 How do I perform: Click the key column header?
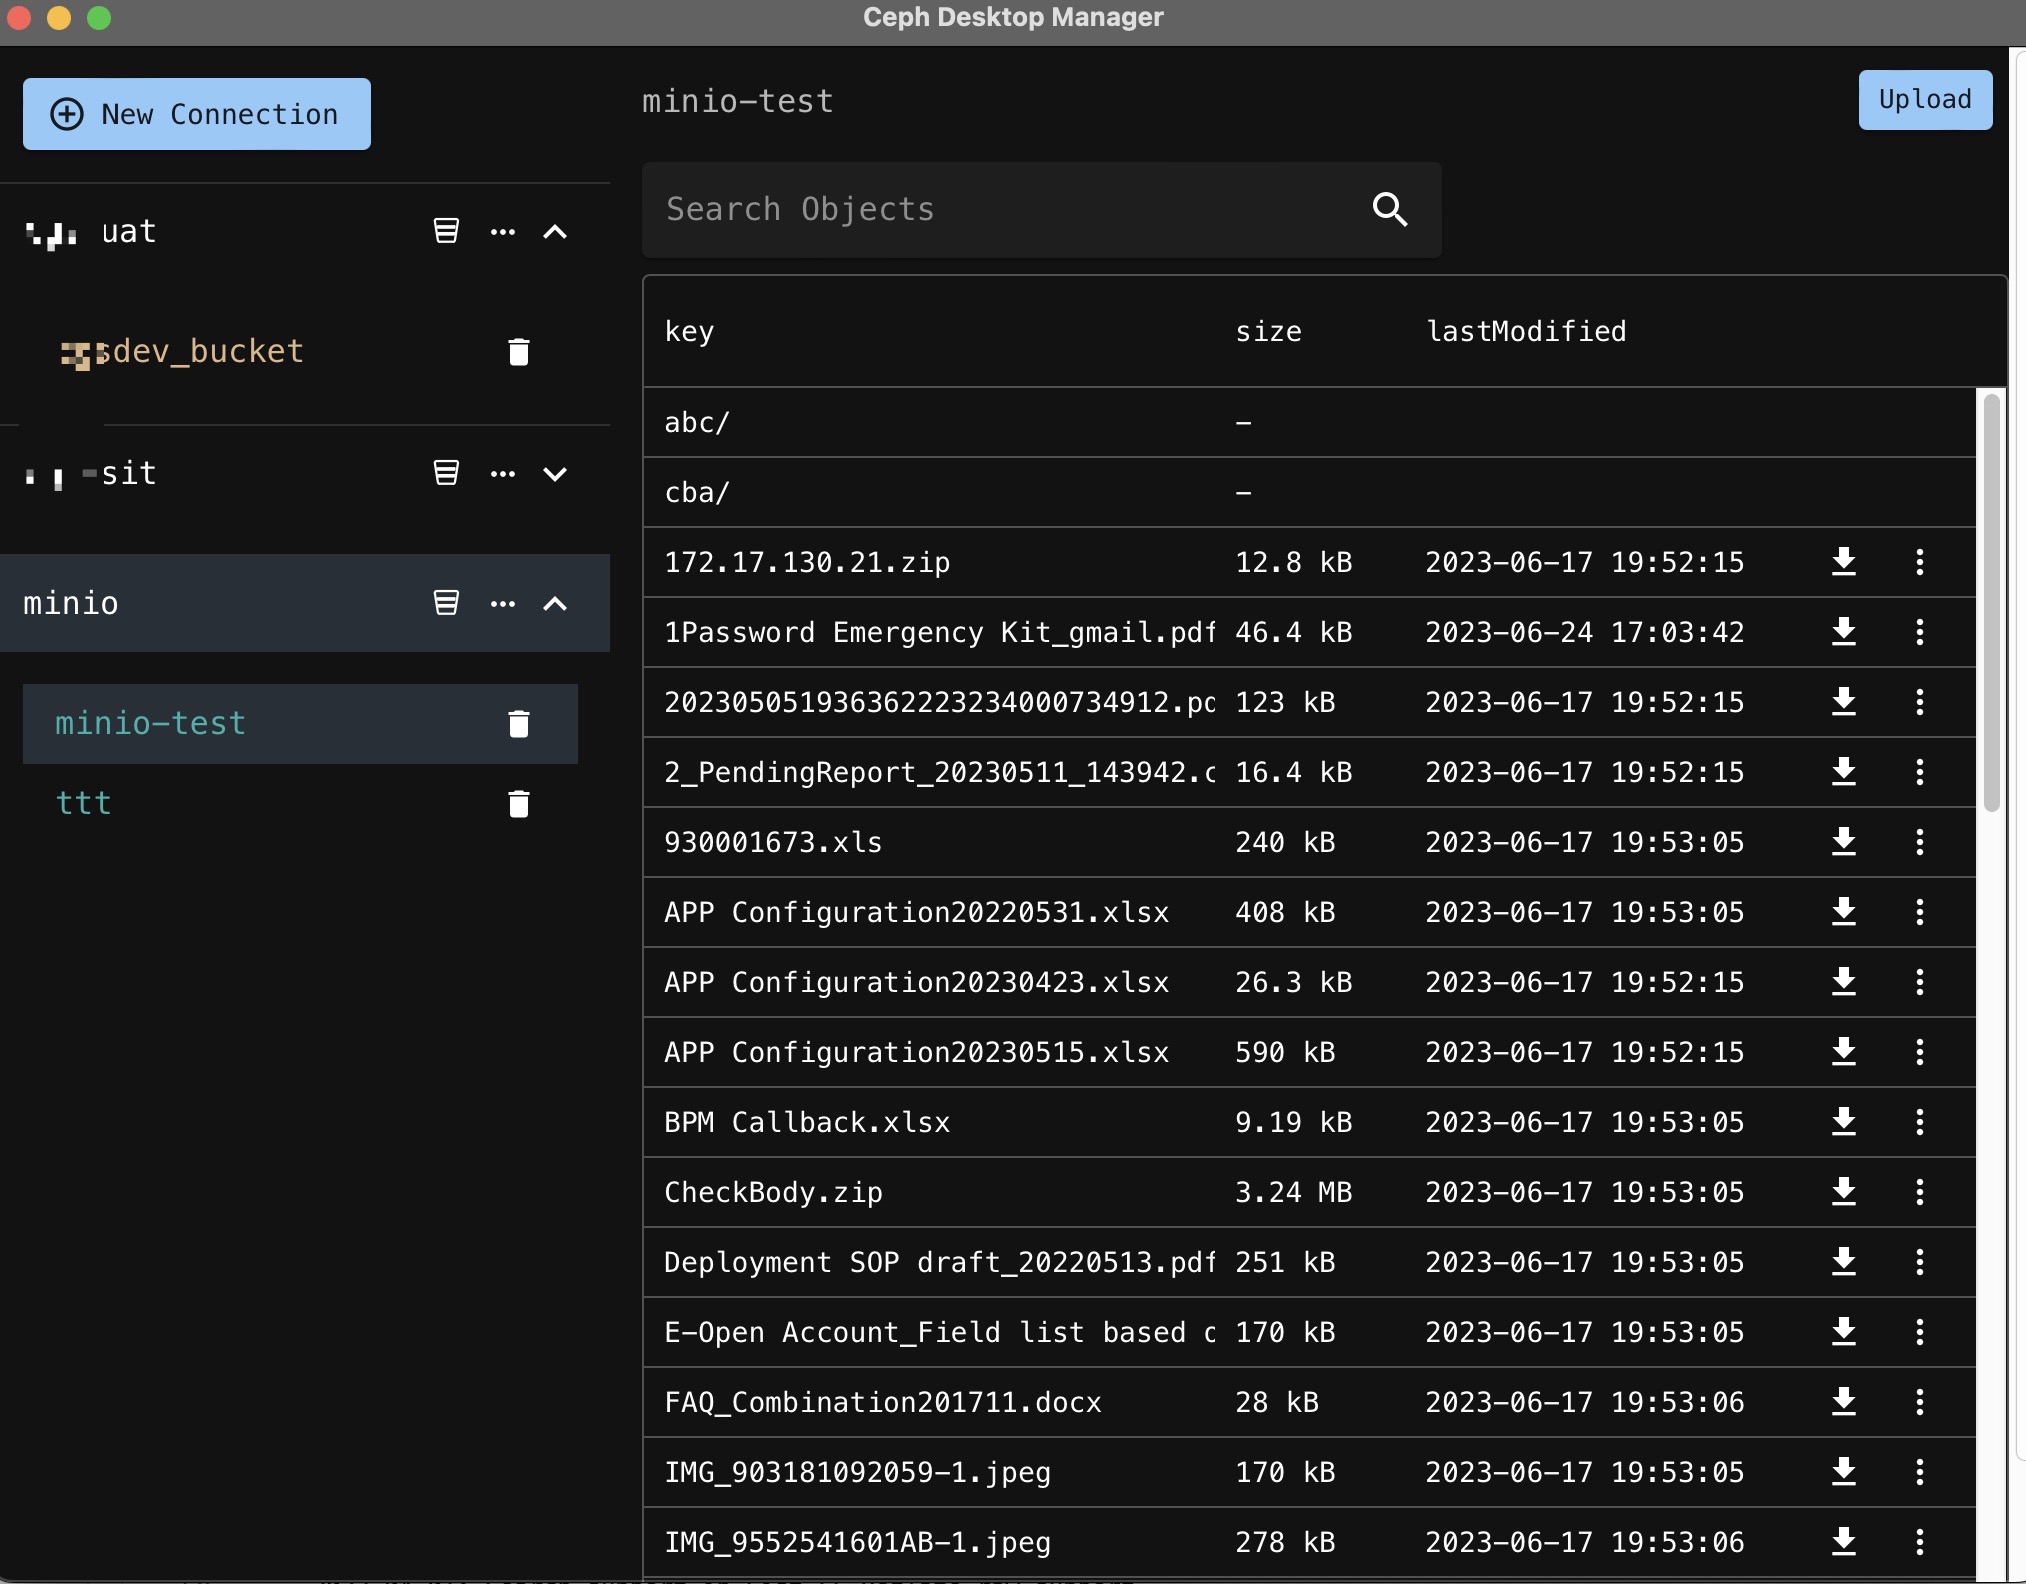point(689,331)
